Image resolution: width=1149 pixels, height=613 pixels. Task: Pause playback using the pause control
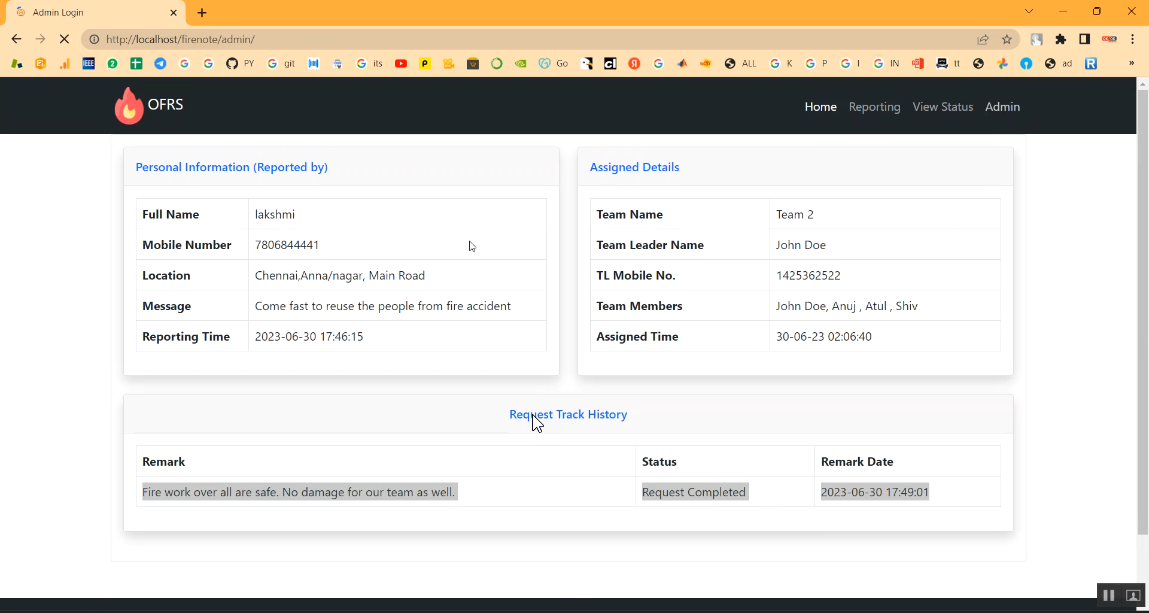[1109, 595]
